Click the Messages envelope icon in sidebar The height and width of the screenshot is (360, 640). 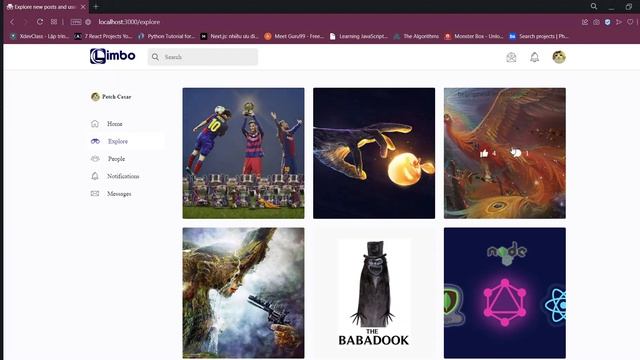click(x=95, y=194)
